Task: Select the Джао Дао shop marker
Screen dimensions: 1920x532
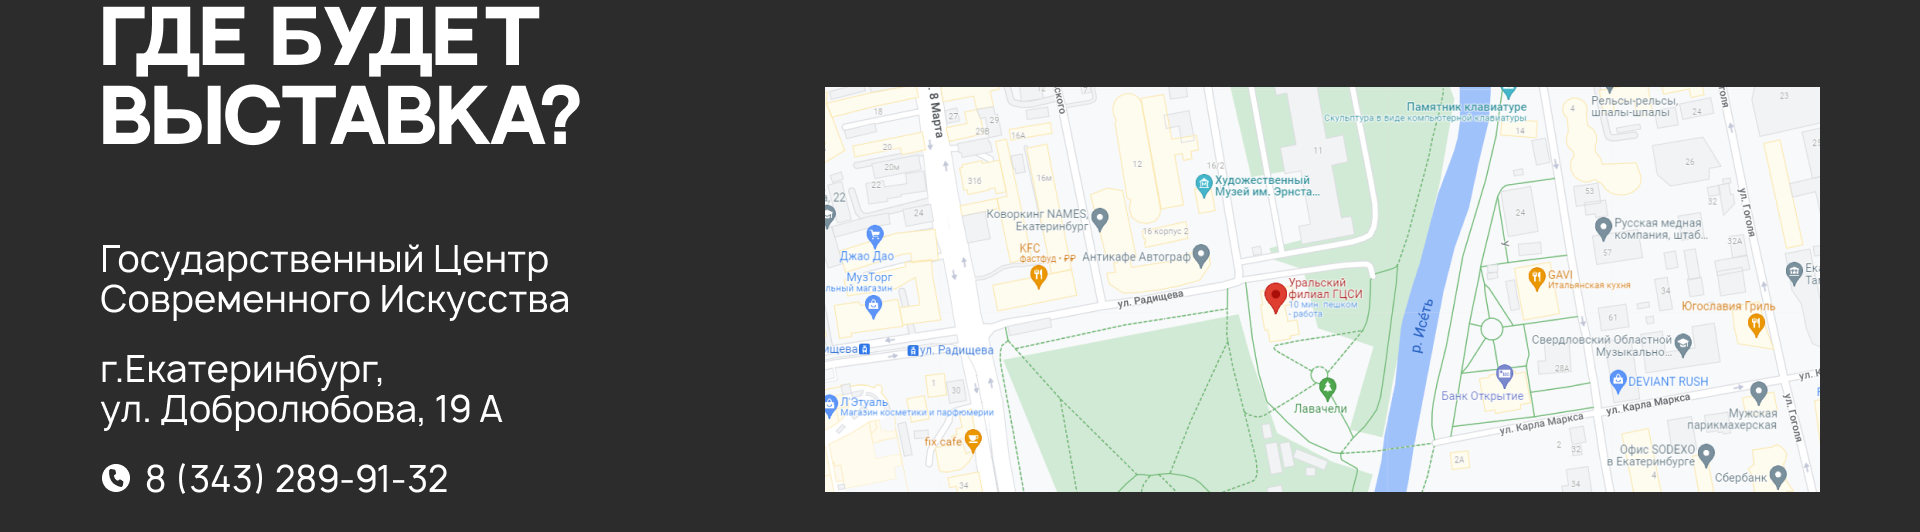Action: click(x=875, y=237)
